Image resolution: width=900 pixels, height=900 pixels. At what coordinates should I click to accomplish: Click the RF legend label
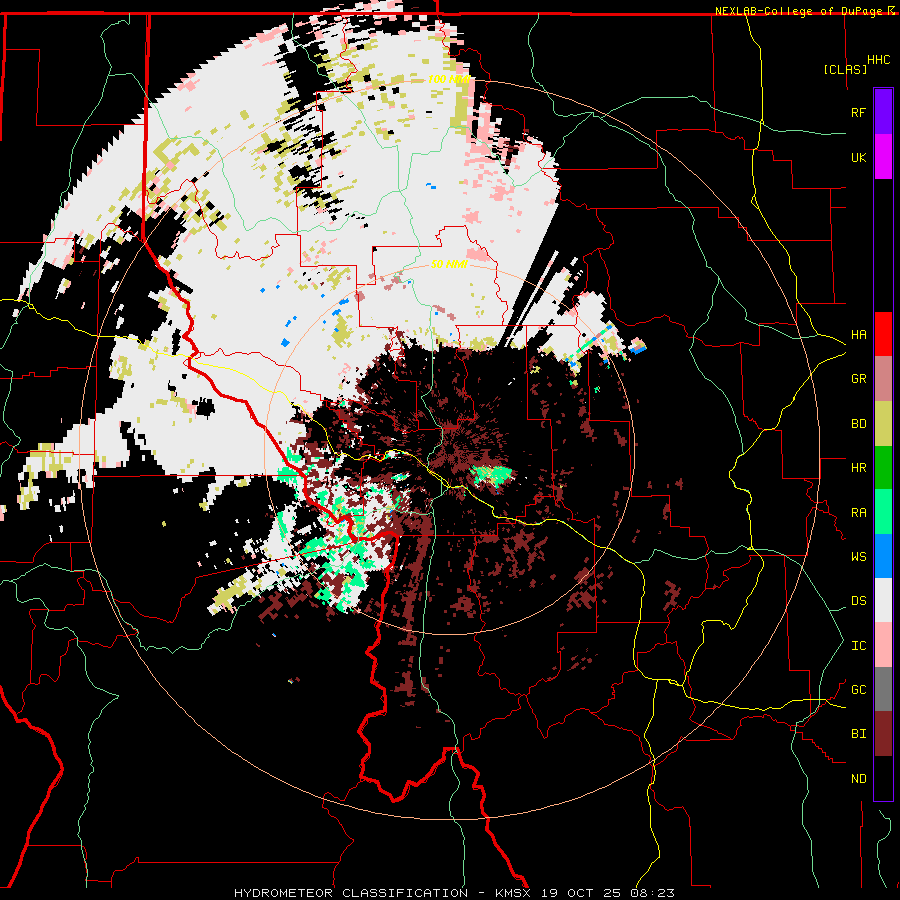click(858, 112)
